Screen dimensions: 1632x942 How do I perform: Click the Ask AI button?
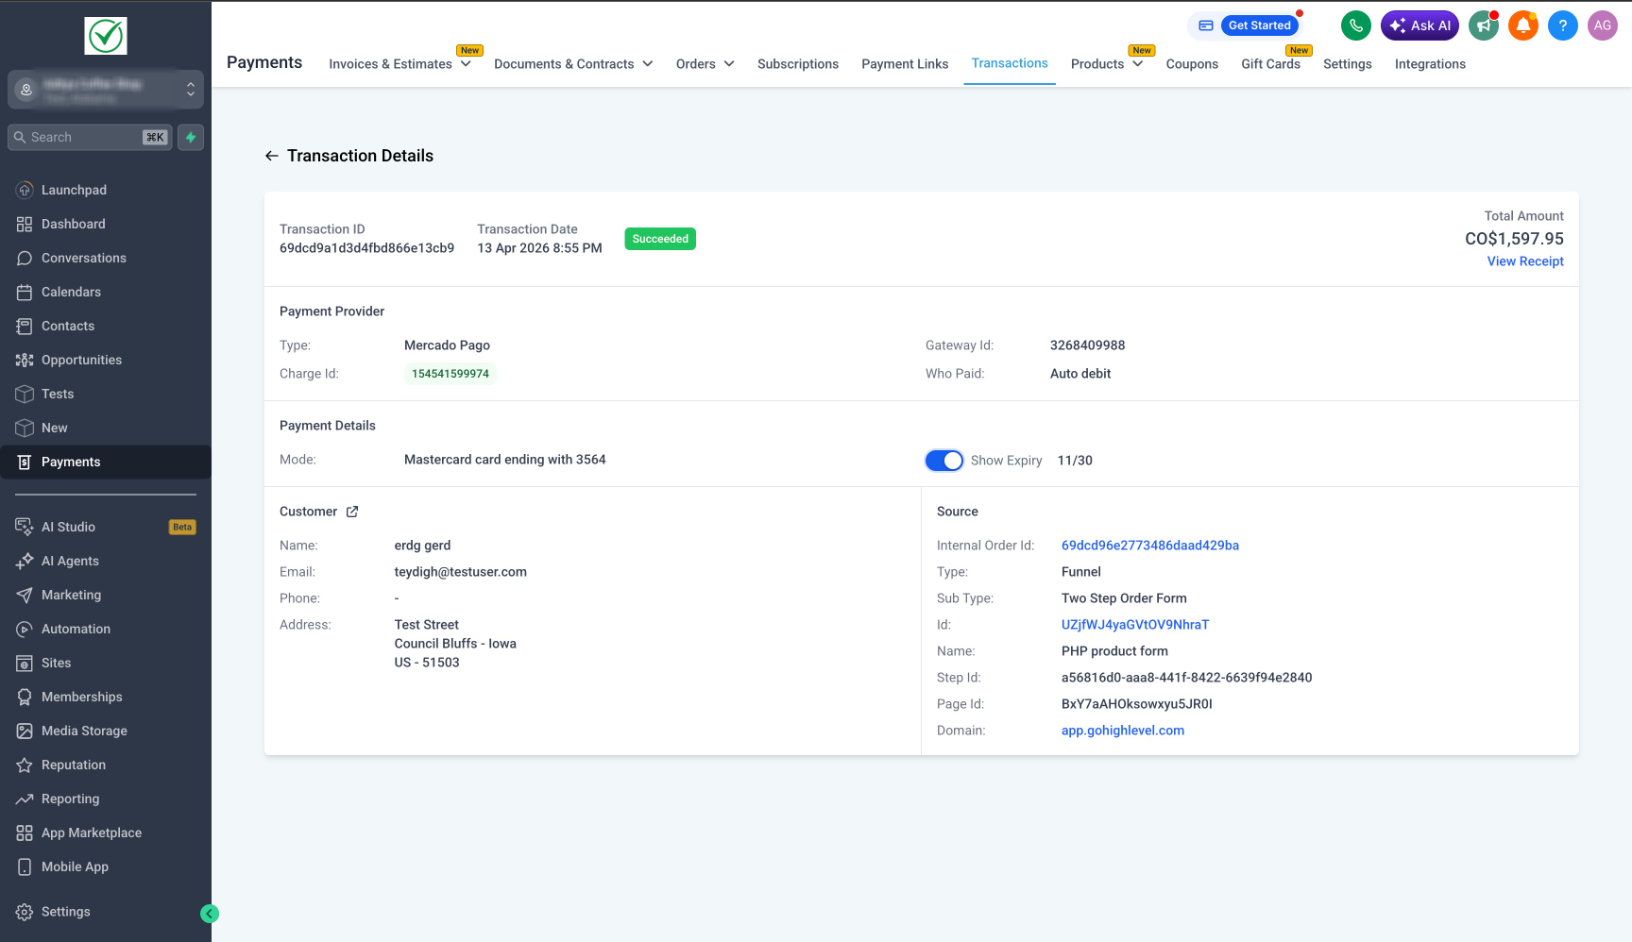click(1420, 26)
